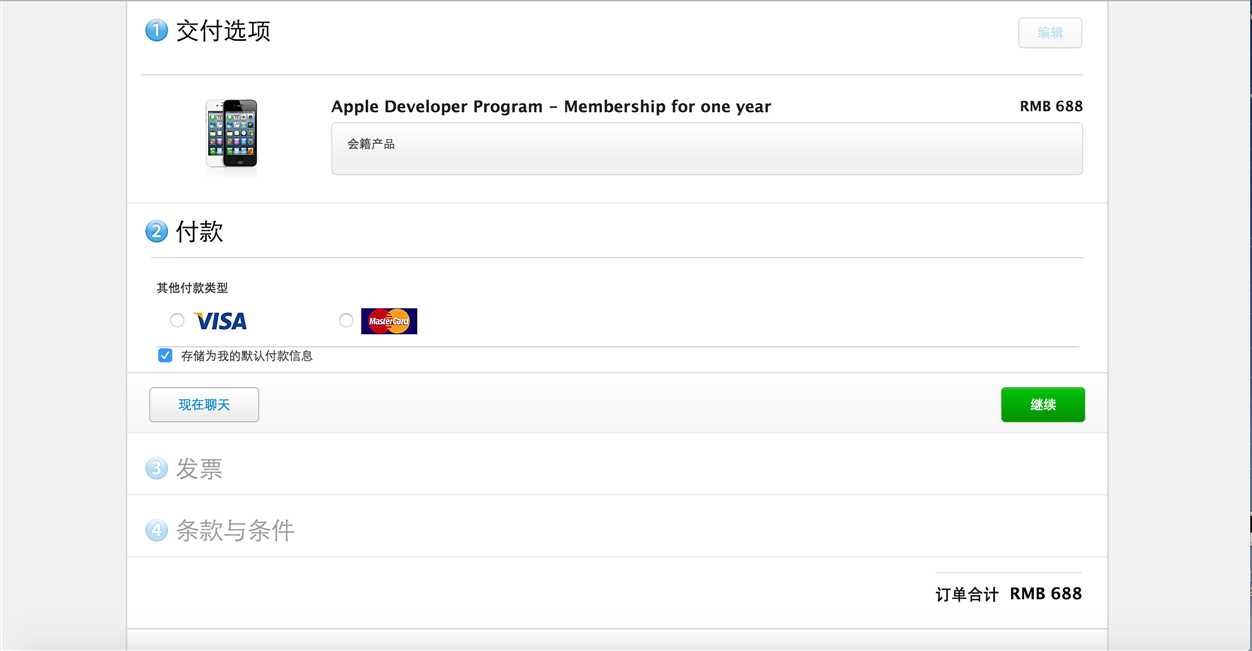
Task: Open the 条款与条件 section heading
Action: (x=235, y=530)
